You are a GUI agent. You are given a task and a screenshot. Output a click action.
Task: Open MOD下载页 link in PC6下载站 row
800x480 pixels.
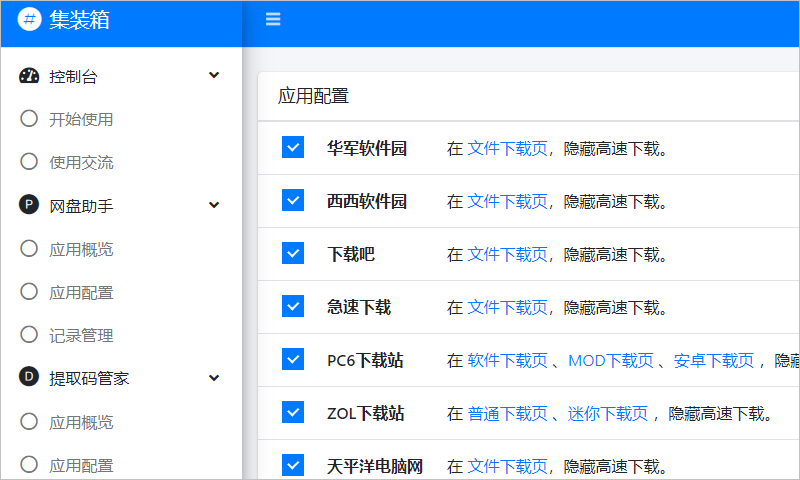[611, 361]
